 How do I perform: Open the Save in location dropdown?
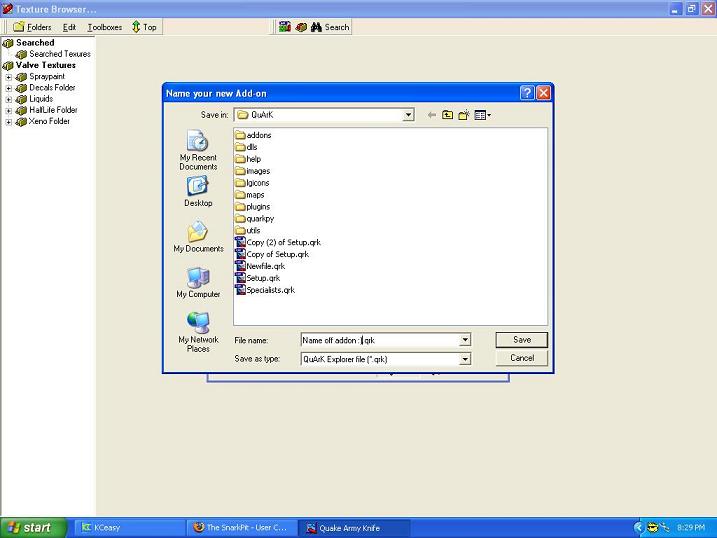coord(408,115)
